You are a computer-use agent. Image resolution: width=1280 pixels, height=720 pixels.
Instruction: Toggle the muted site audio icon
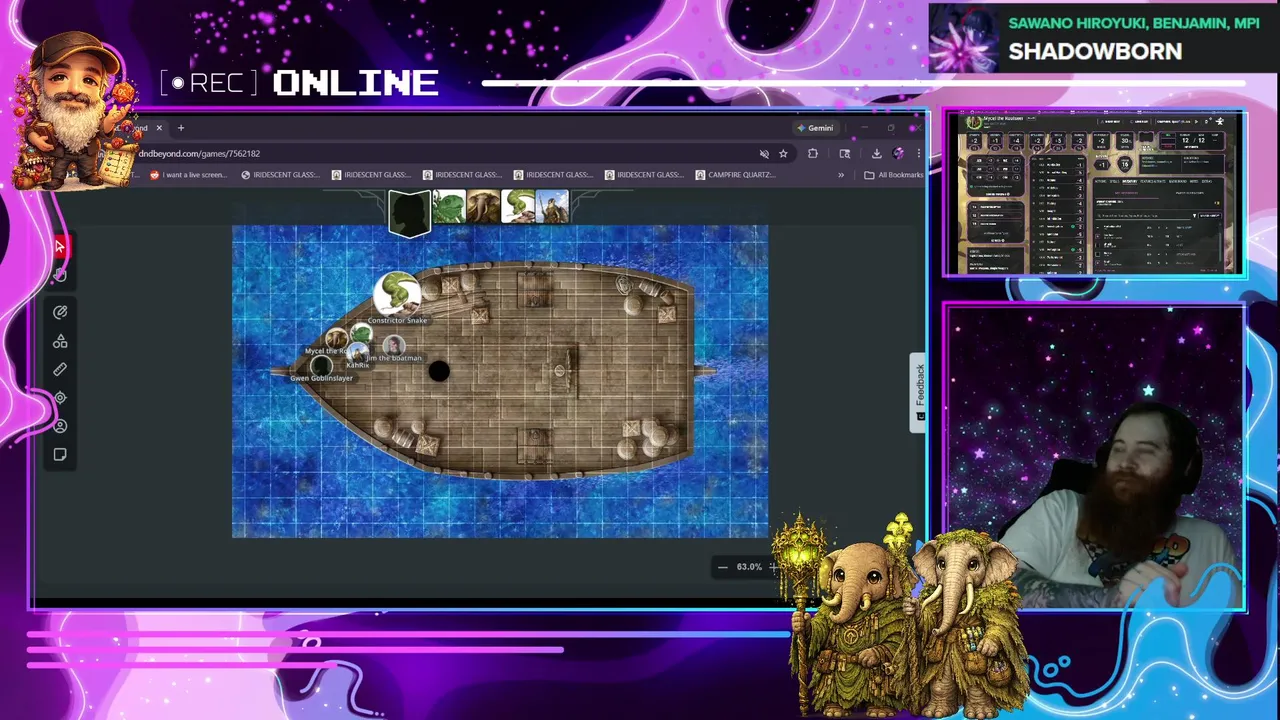click(764, 154)
